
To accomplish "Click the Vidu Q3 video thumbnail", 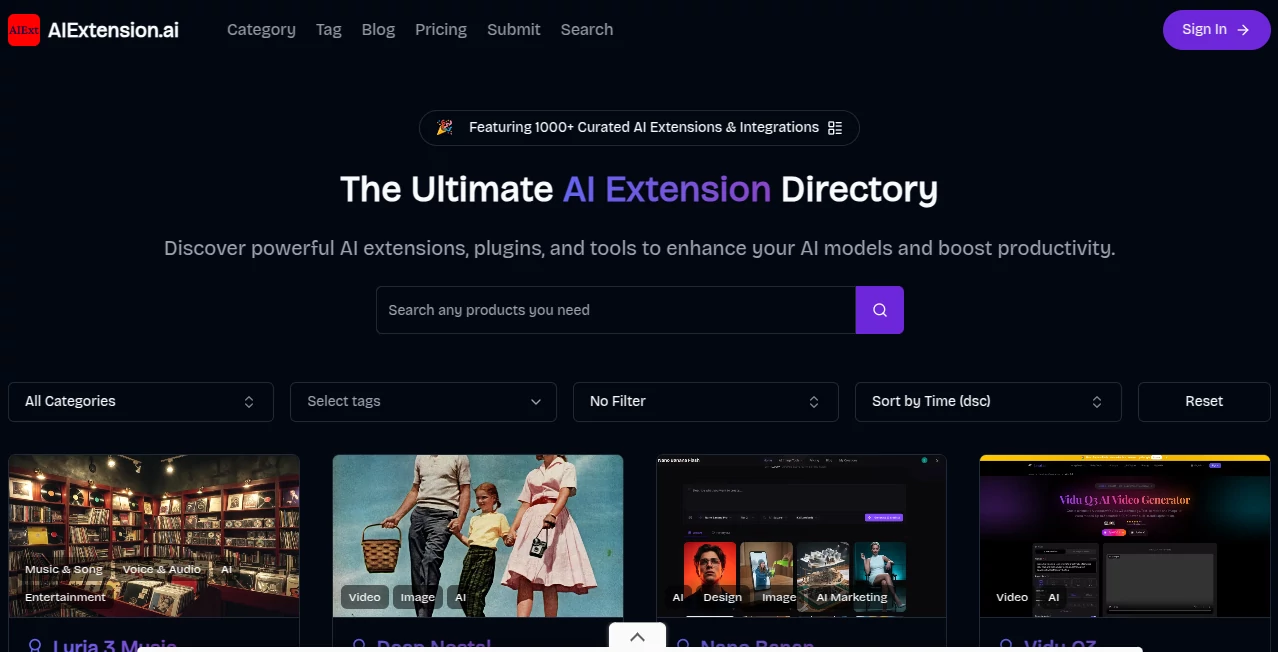I will 1124,536.
